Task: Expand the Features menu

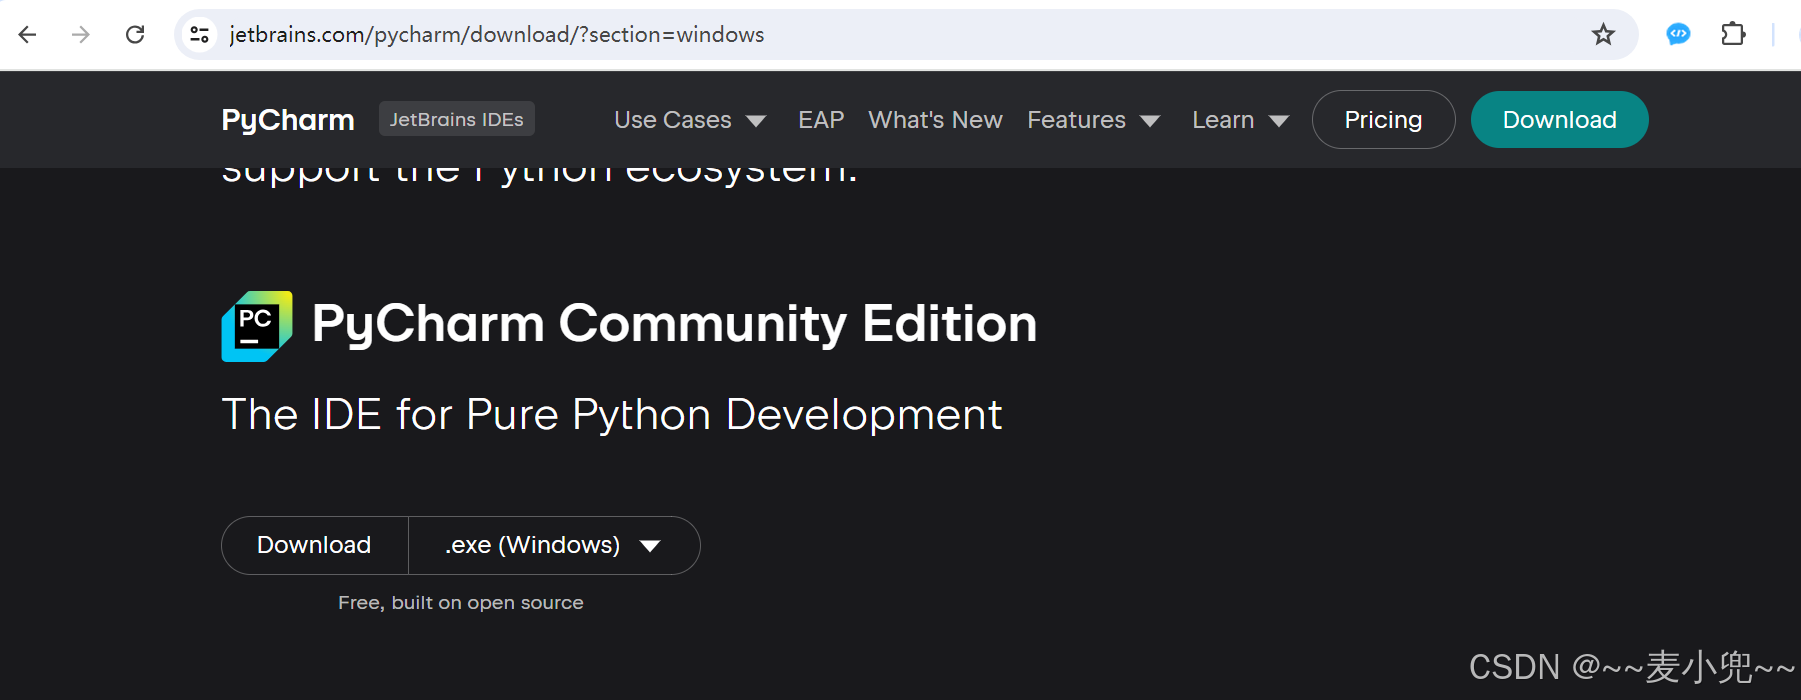Action: pos(1094,120)
